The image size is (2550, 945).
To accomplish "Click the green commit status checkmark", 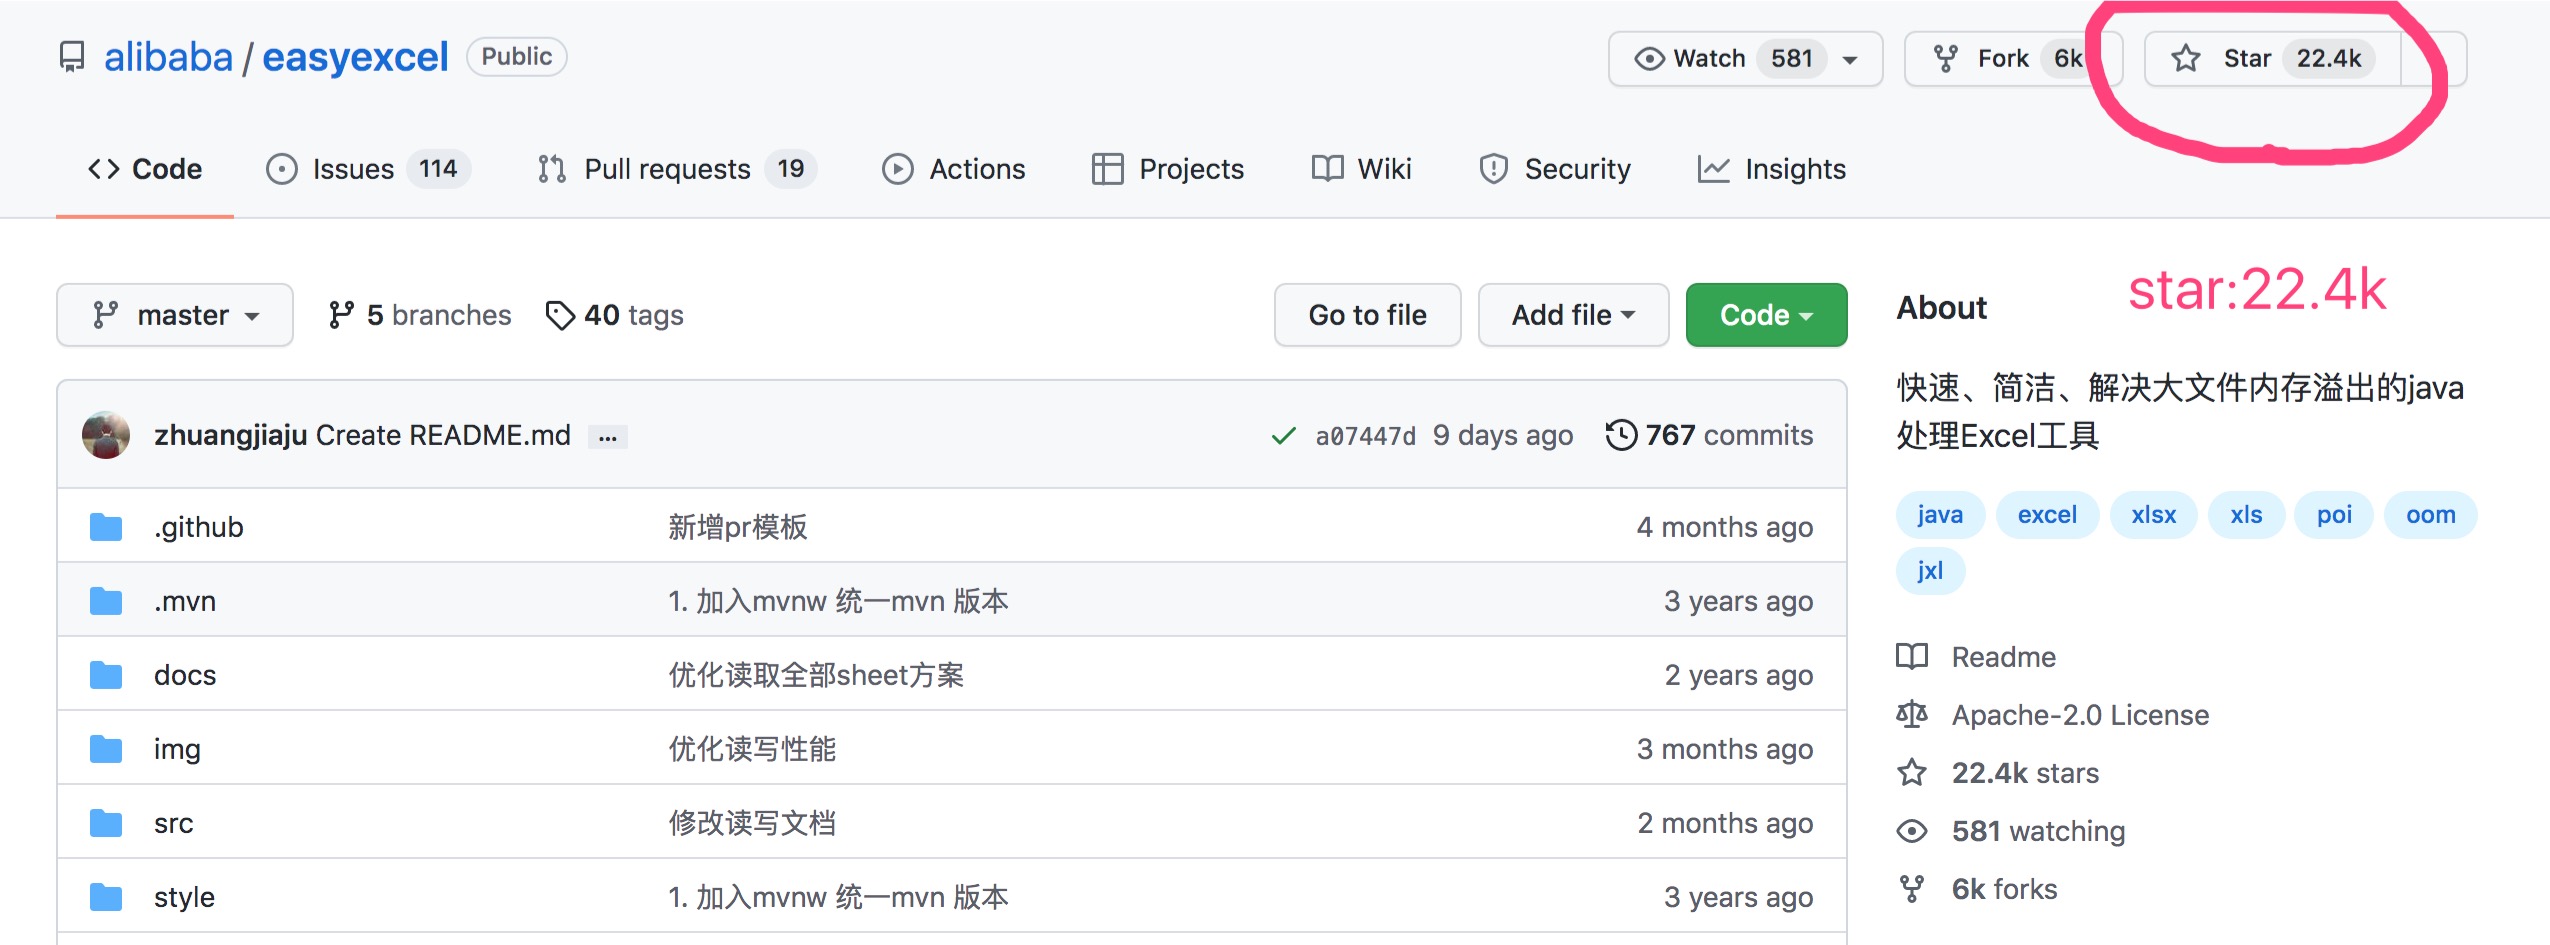I will [1283, 436].
